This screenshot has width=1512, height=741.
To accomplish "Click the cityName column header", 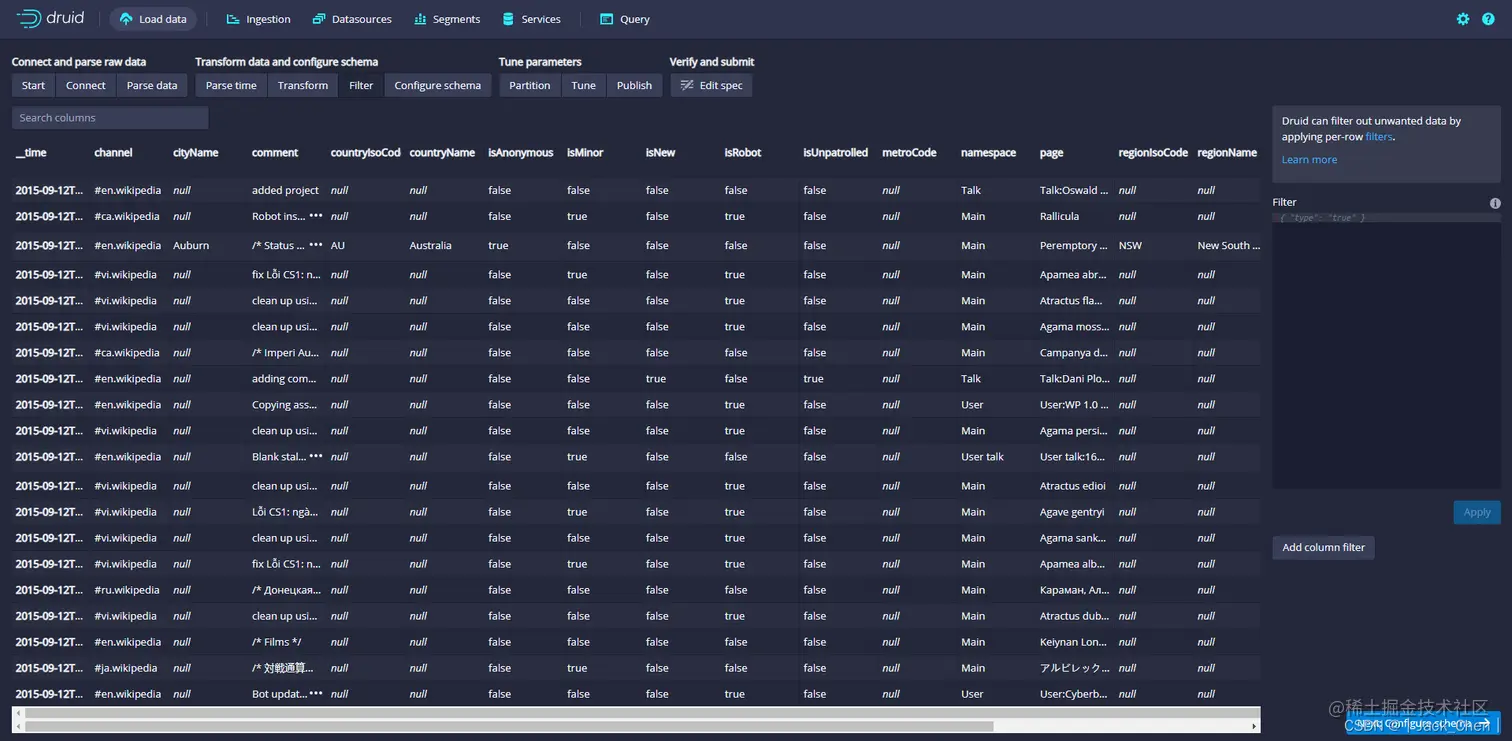I will [196, 153].
